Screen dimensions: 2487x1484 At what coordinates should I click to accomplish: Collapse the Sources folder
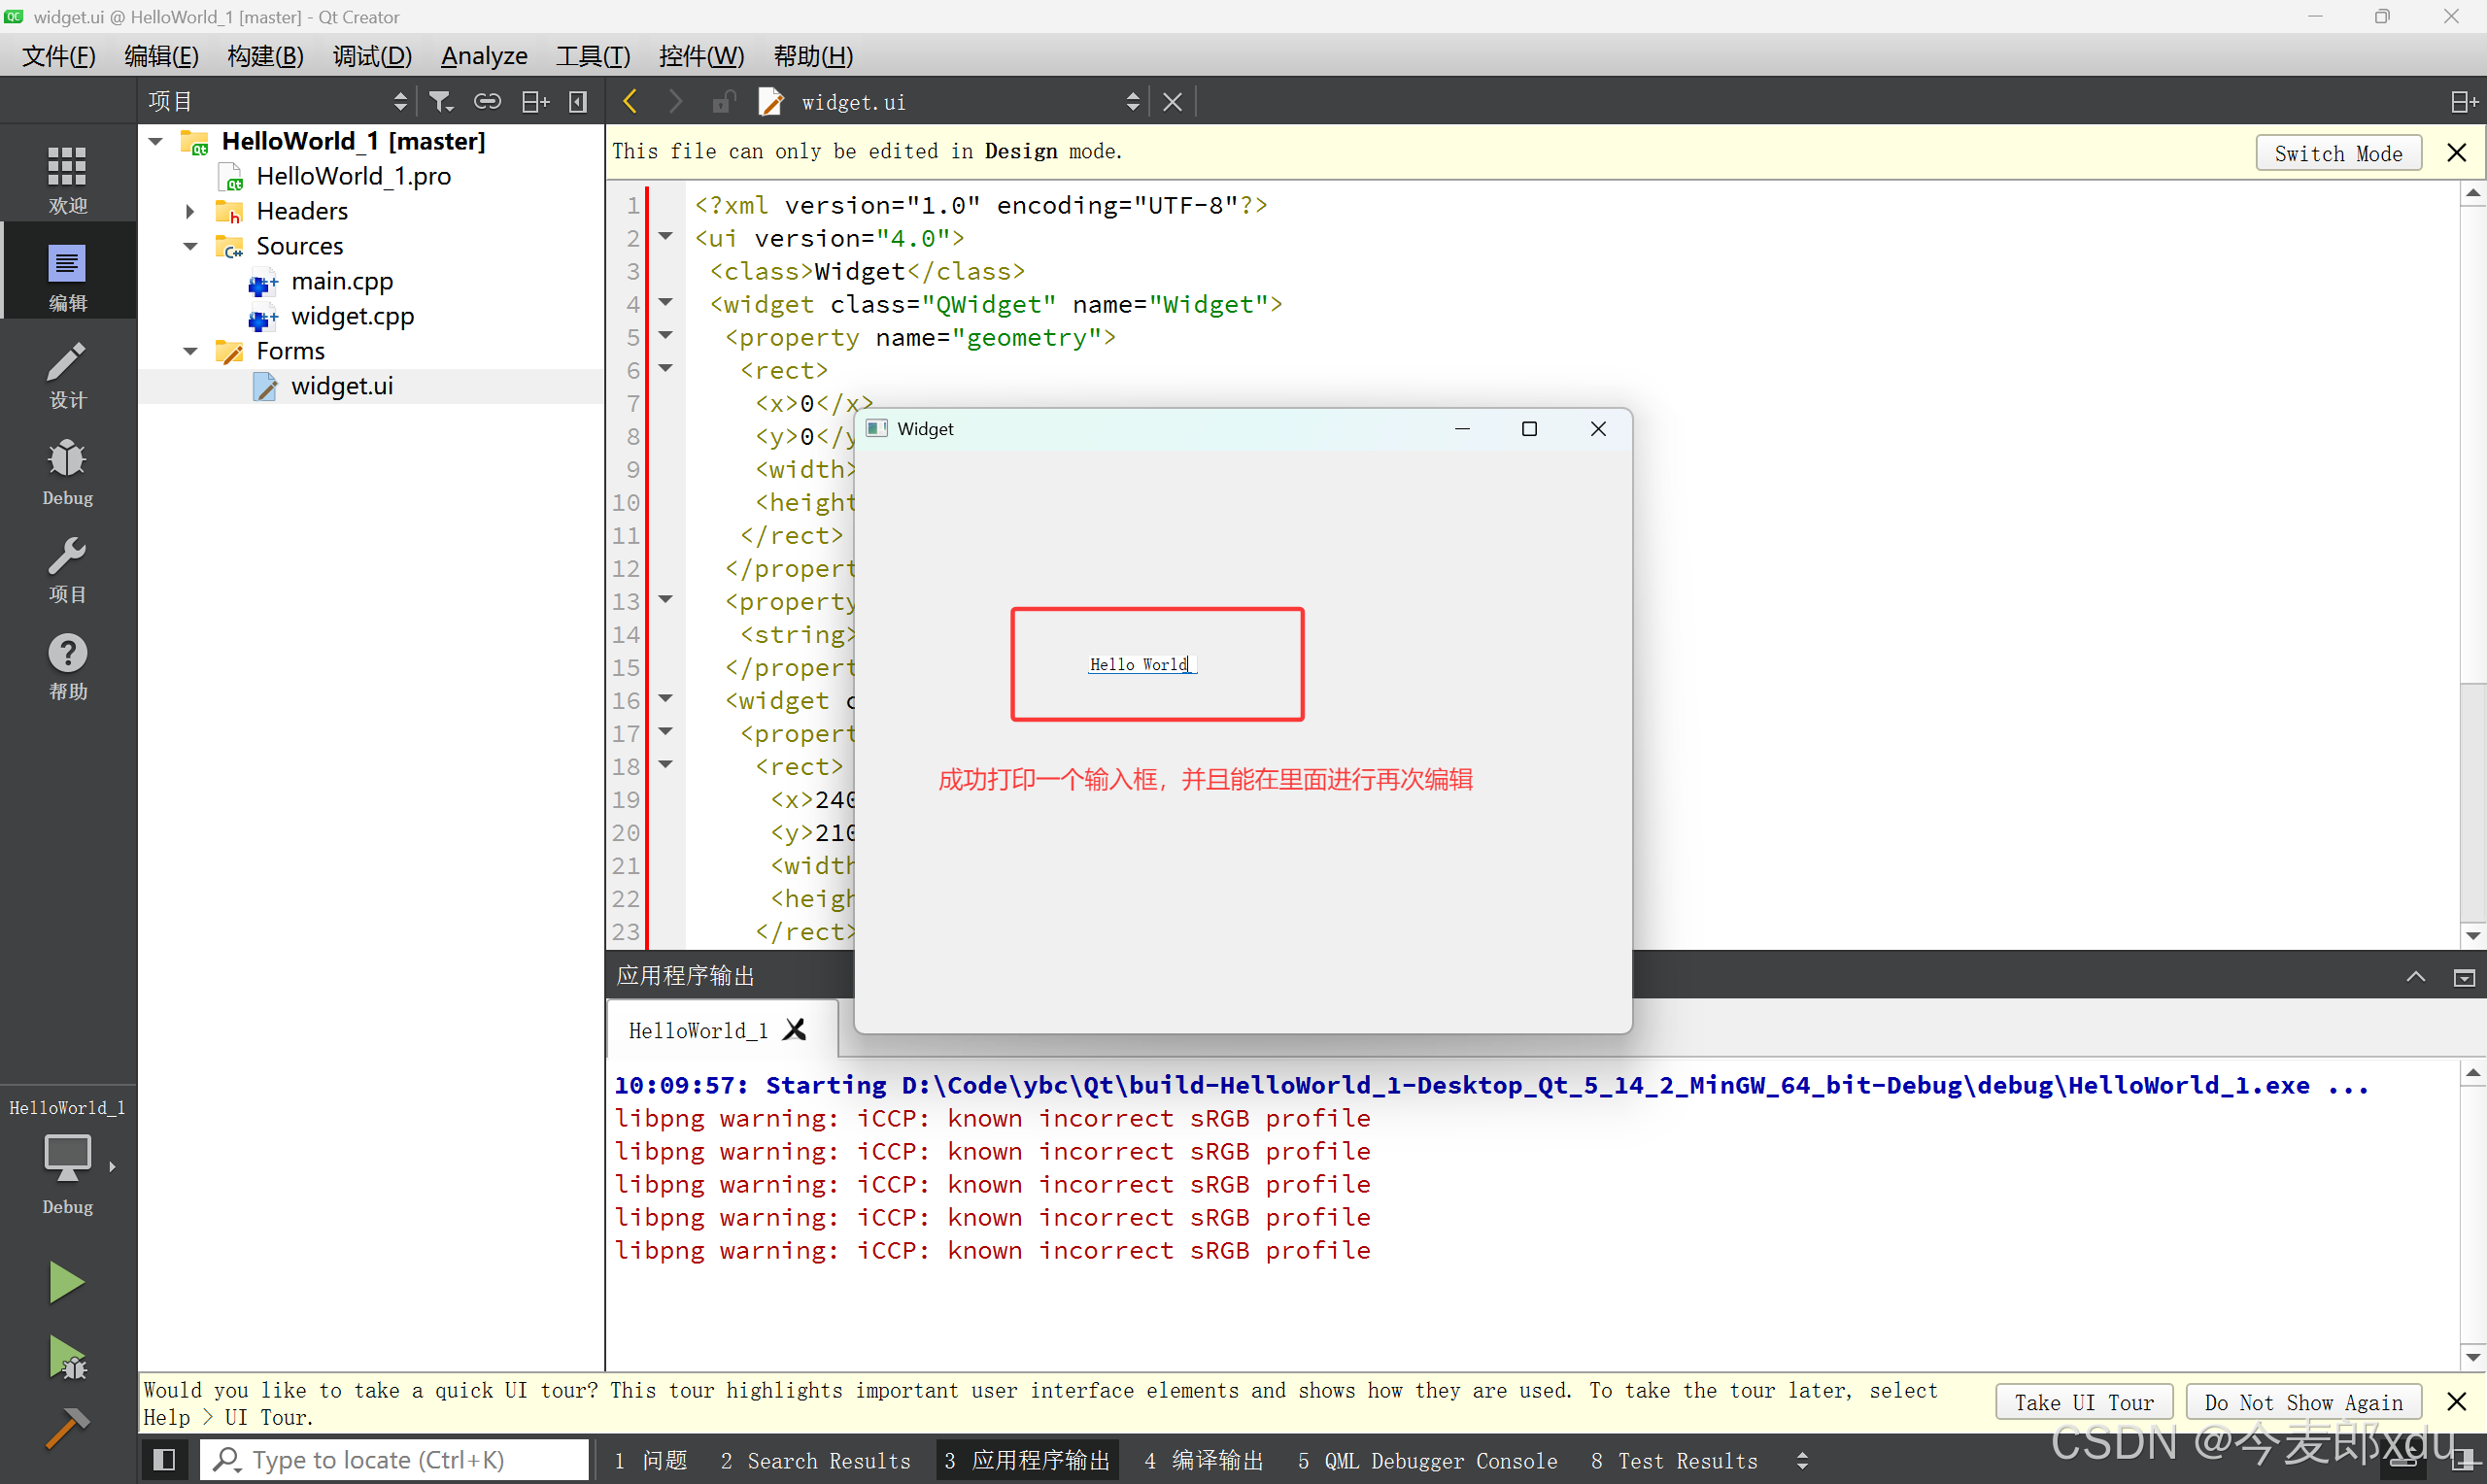(x=189, y=246)
